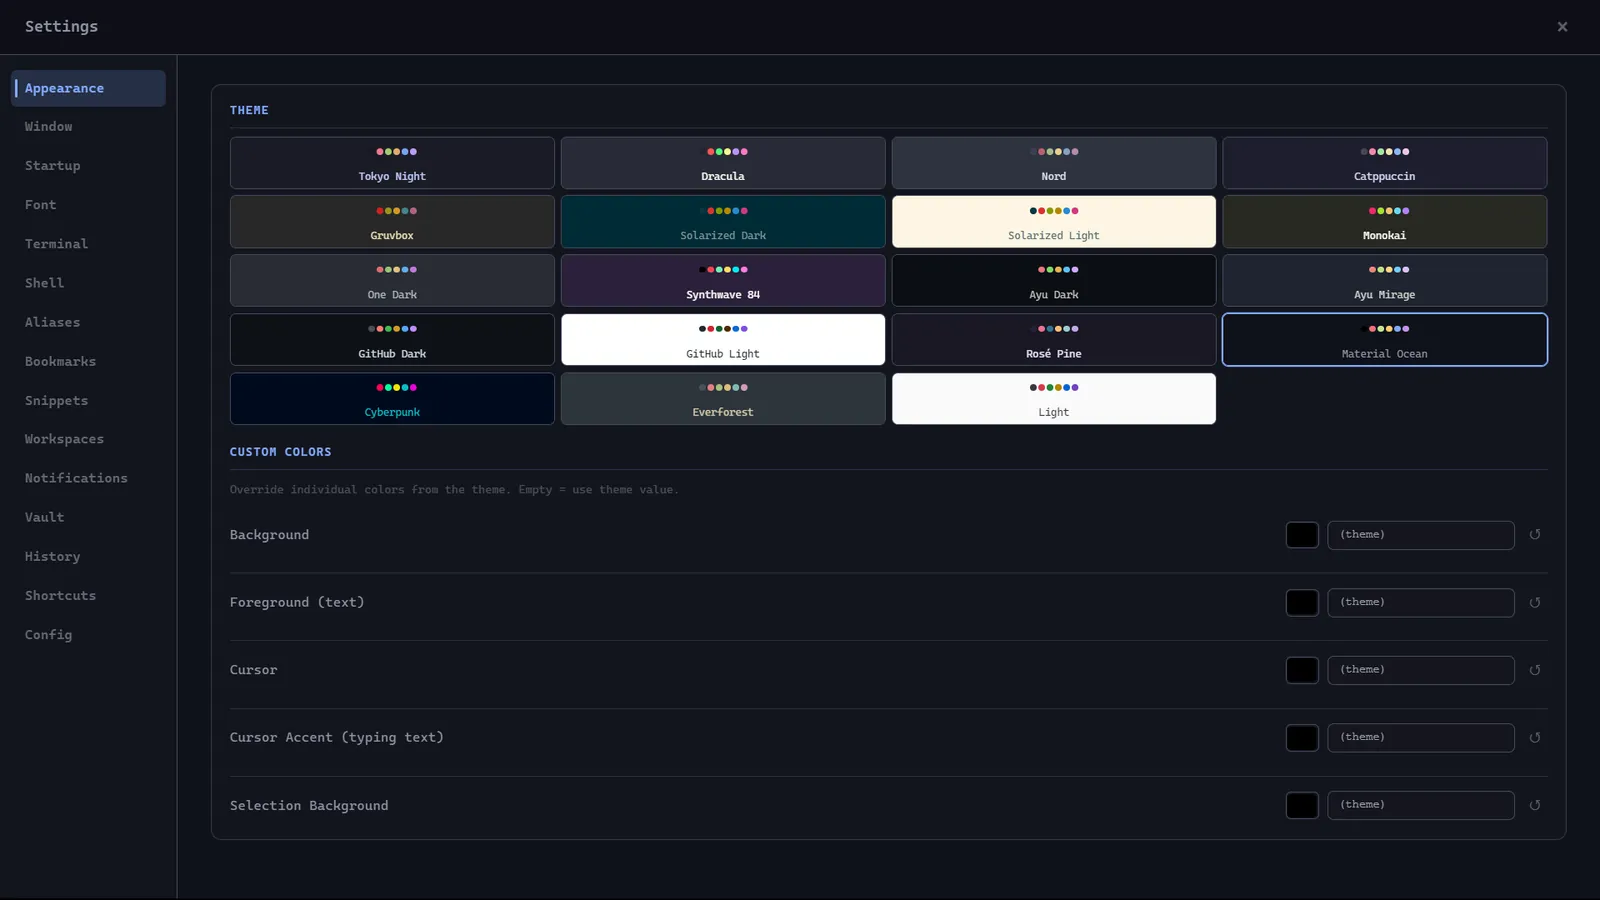Select the Cyberpunk theme

tap(392, 399)
